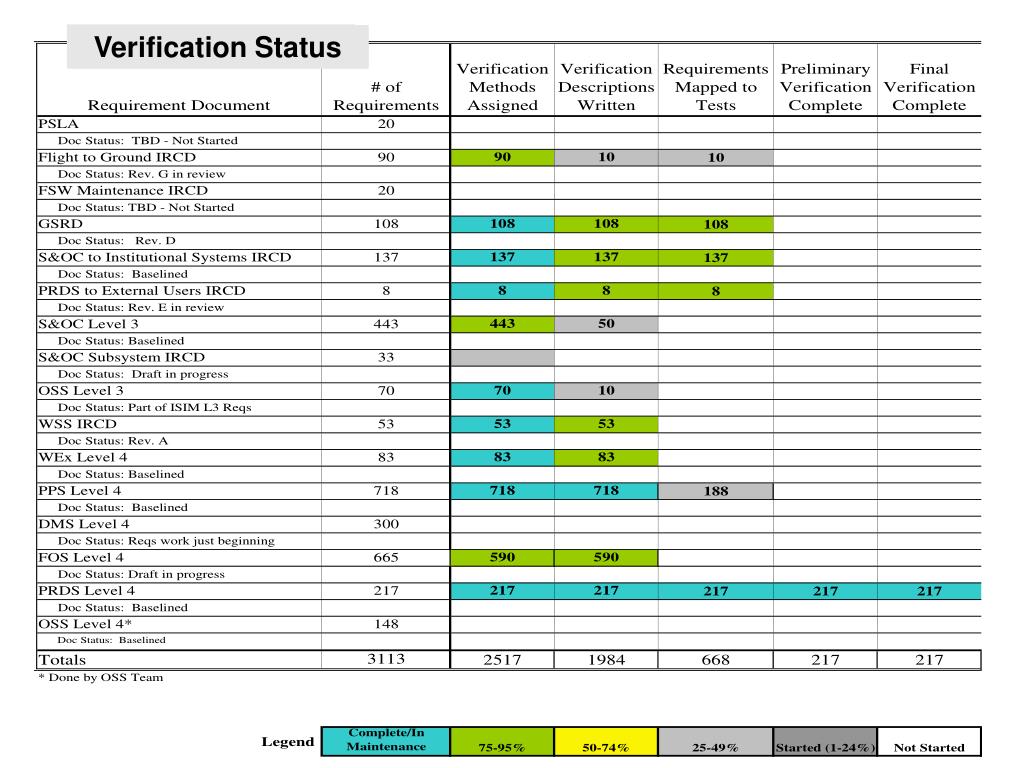This screenshot has height=768, width=1024.
Task: Click 'Doc Status: Draft in progress' under S&OC Subsystem
Action: [x=143, y=374]
